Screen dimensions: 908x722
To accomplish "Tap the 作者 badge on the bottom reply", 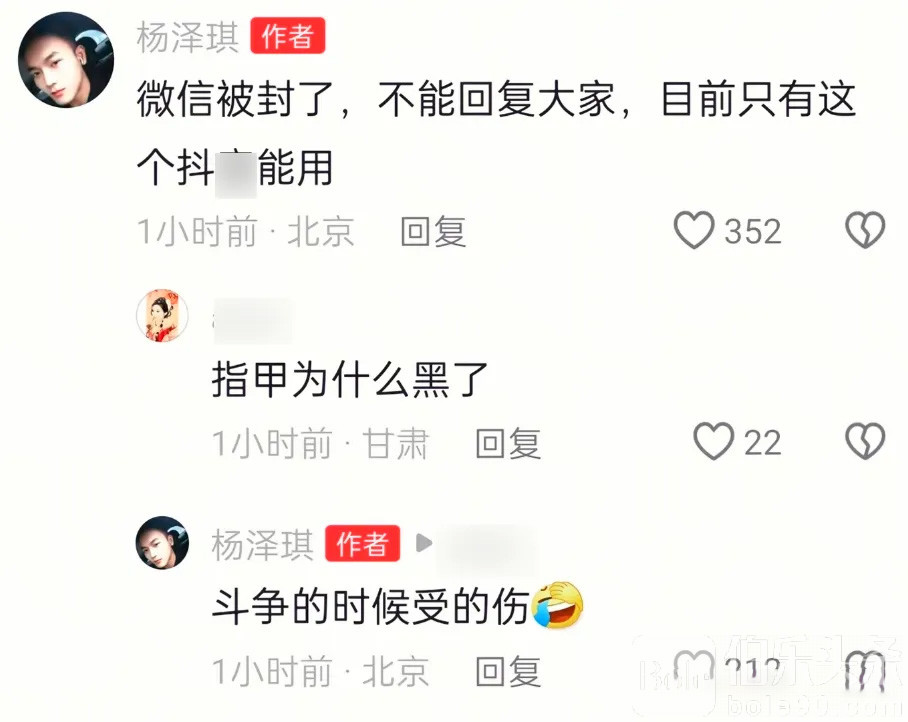I will click(x=363, y=543).
